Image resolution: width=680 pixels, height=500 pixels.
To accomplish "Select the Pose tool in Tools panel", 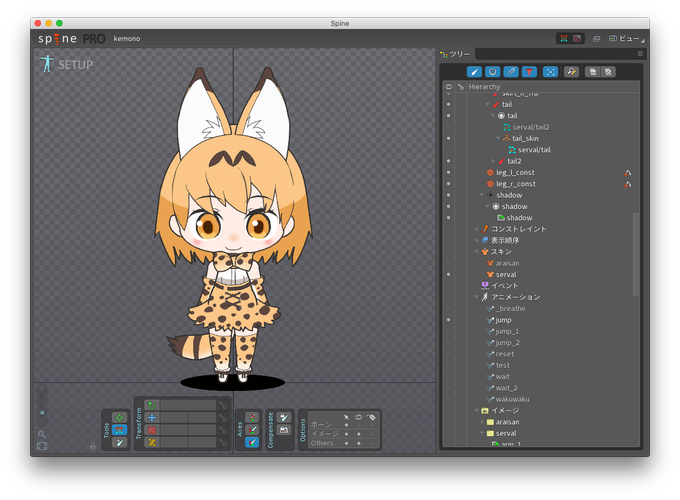I will click(119, 417).
